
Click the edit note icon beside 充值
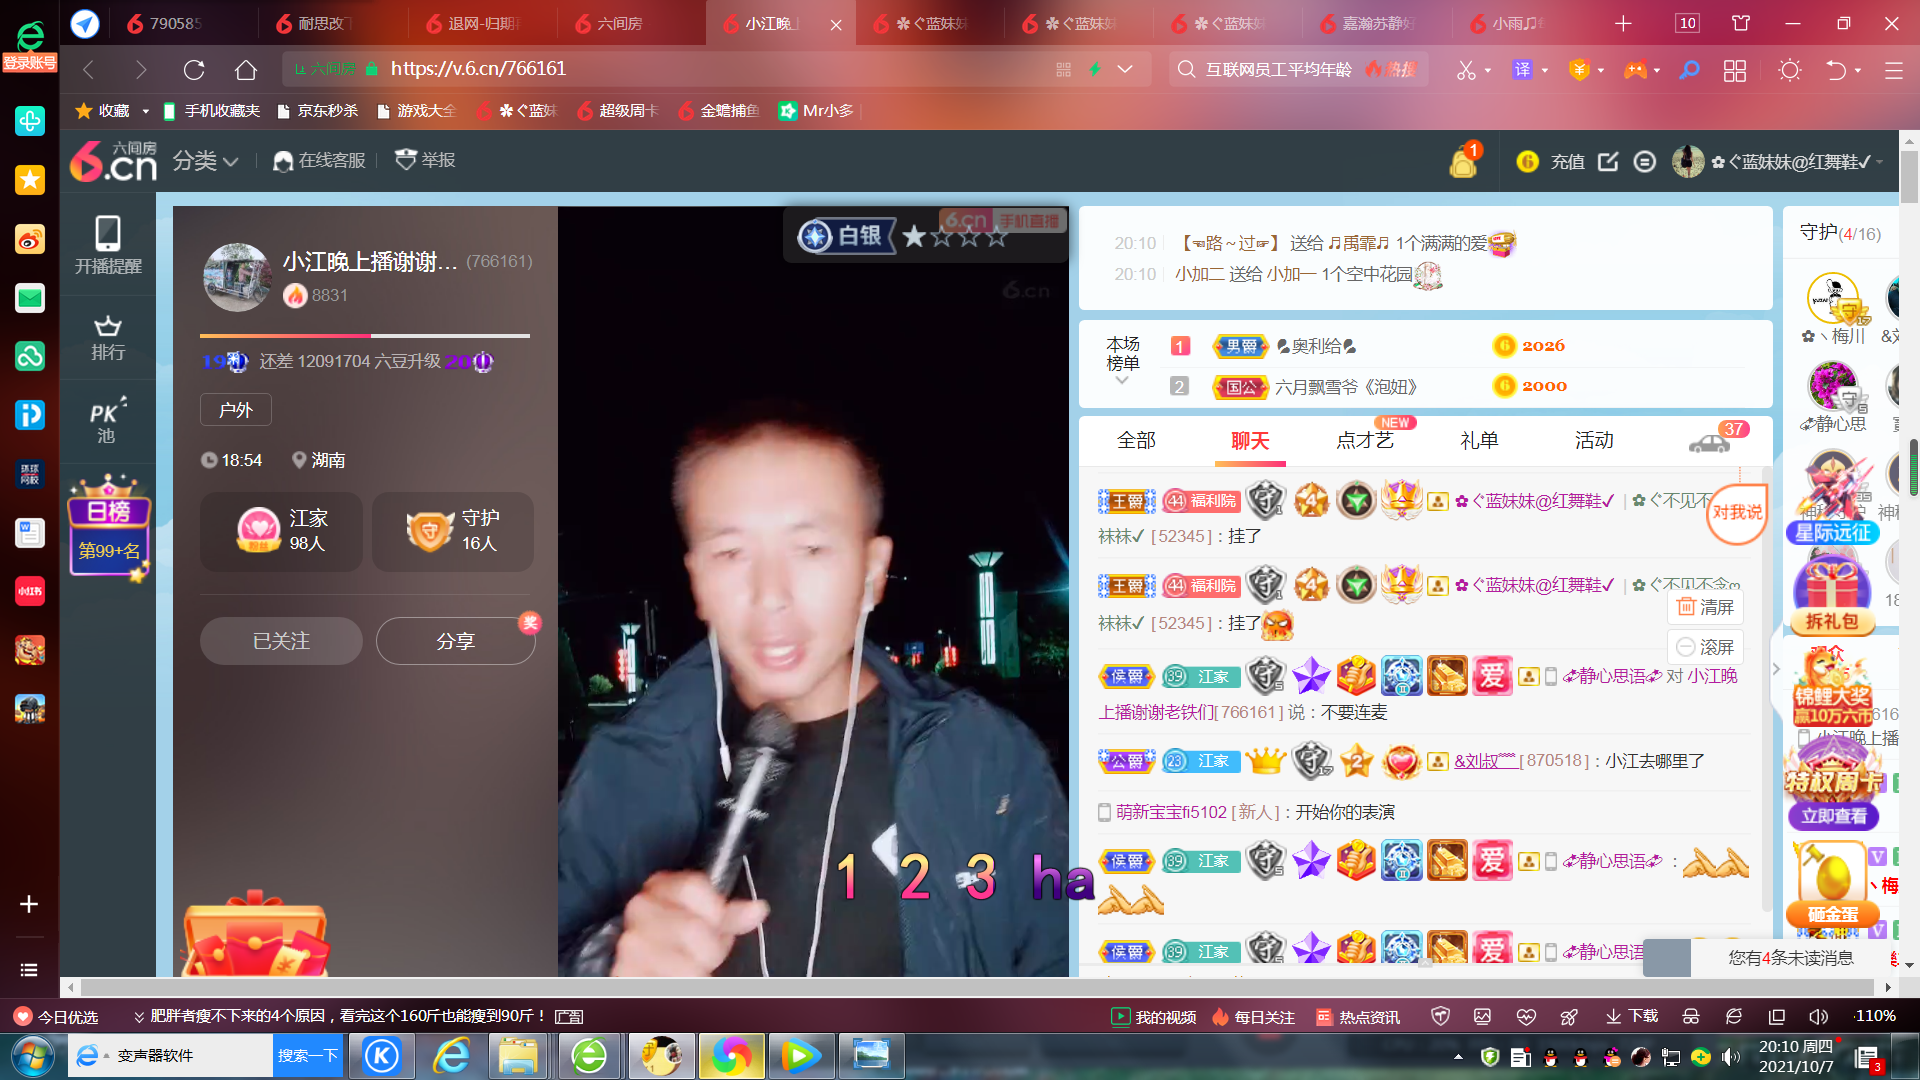[x=1608, y=161]
